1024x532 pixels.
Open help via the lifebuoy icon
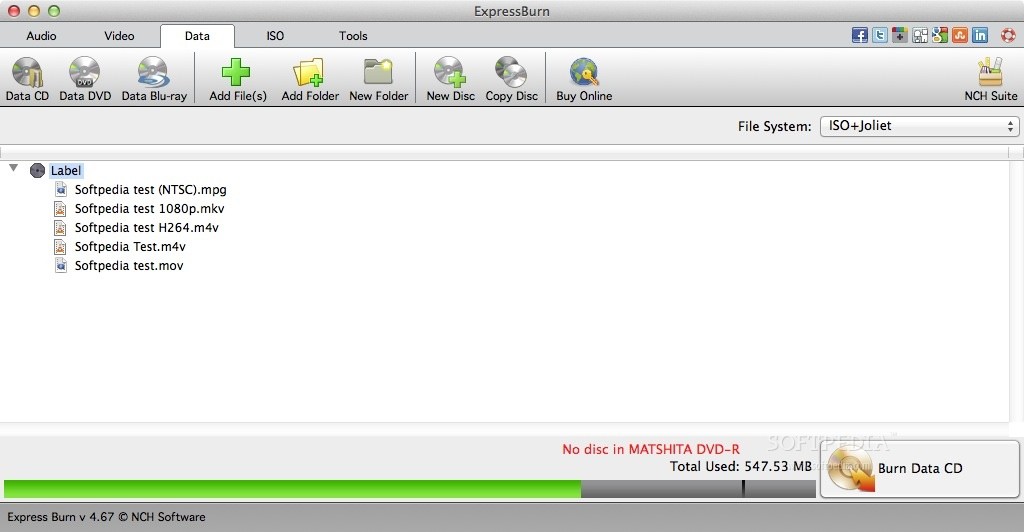click(x=1008, y=35)
